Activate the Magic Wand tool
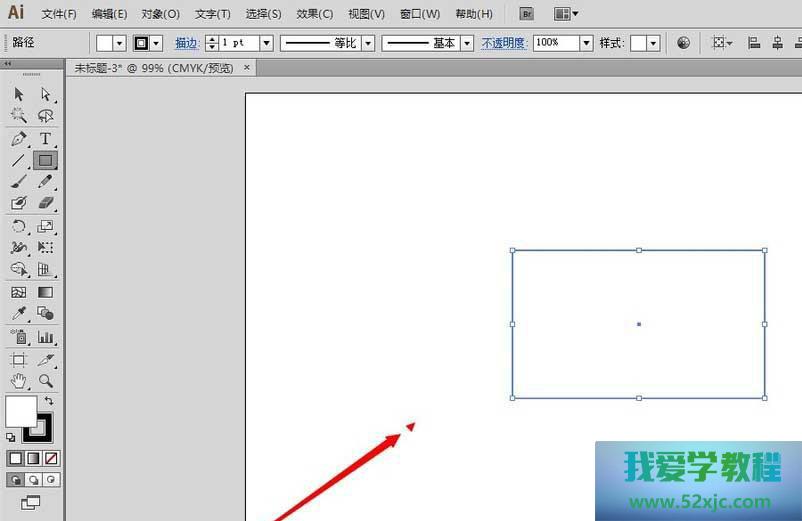The width and height of the screenshot is (802, 521). pos(19,116)
